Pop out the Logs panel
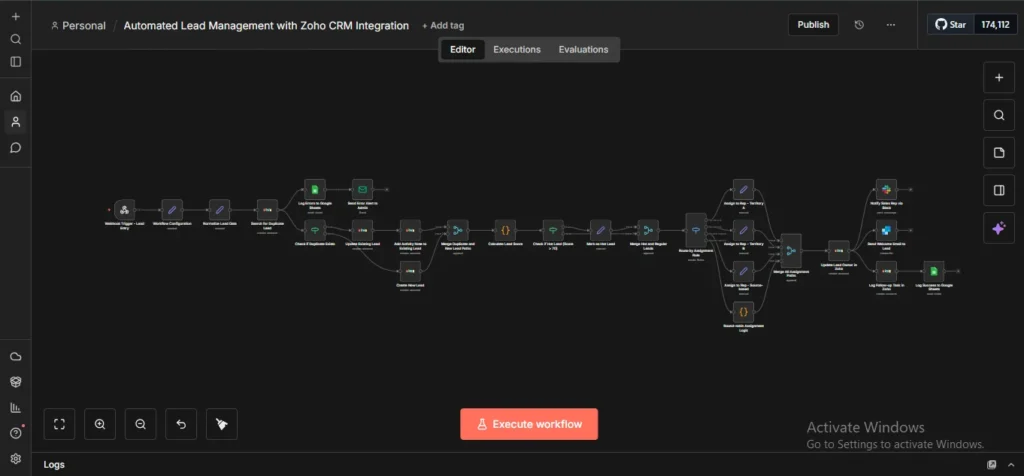The height and width of the screenshot is (476, 1024). [x=992, y=465]
